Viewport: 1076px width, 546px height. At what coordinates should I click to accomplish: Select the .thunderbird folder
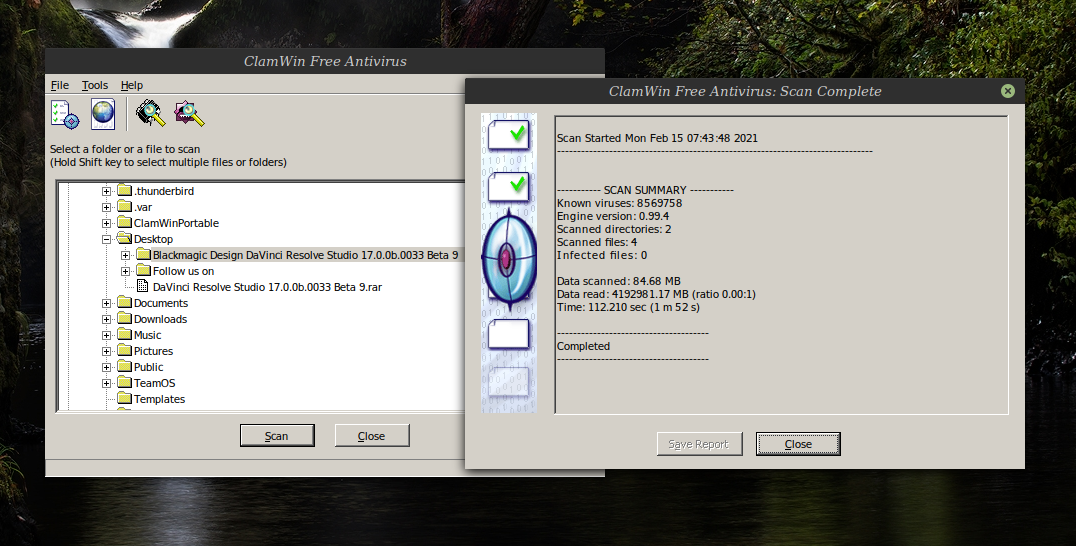[x=163, y=191]
